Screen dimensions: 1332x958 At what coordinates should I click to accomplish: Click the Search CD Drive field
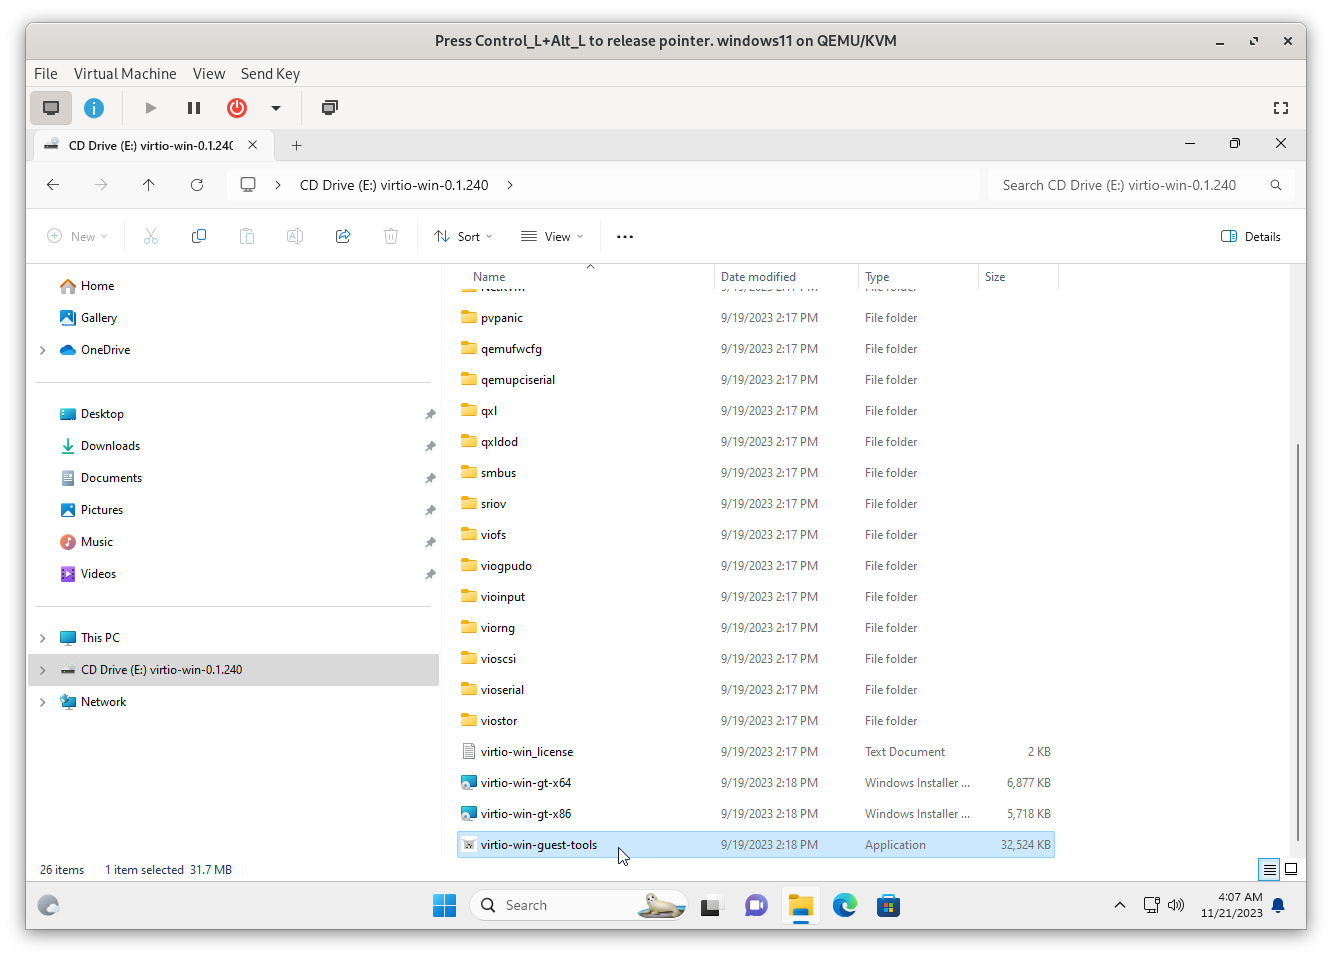coord(1141,185)
